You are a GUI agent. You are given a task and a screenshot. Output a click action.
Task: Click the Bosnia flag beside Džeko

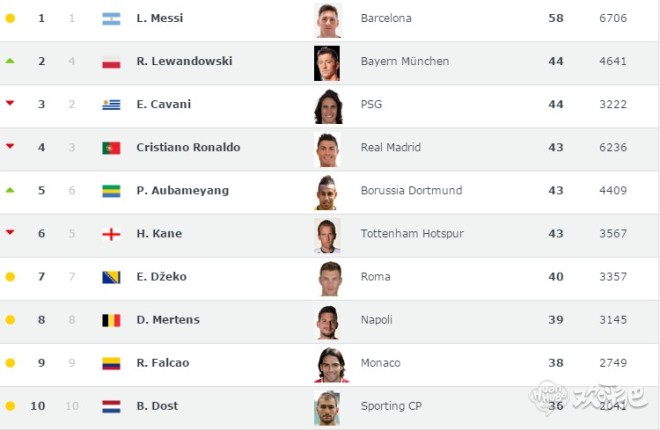tap(111, 277)
